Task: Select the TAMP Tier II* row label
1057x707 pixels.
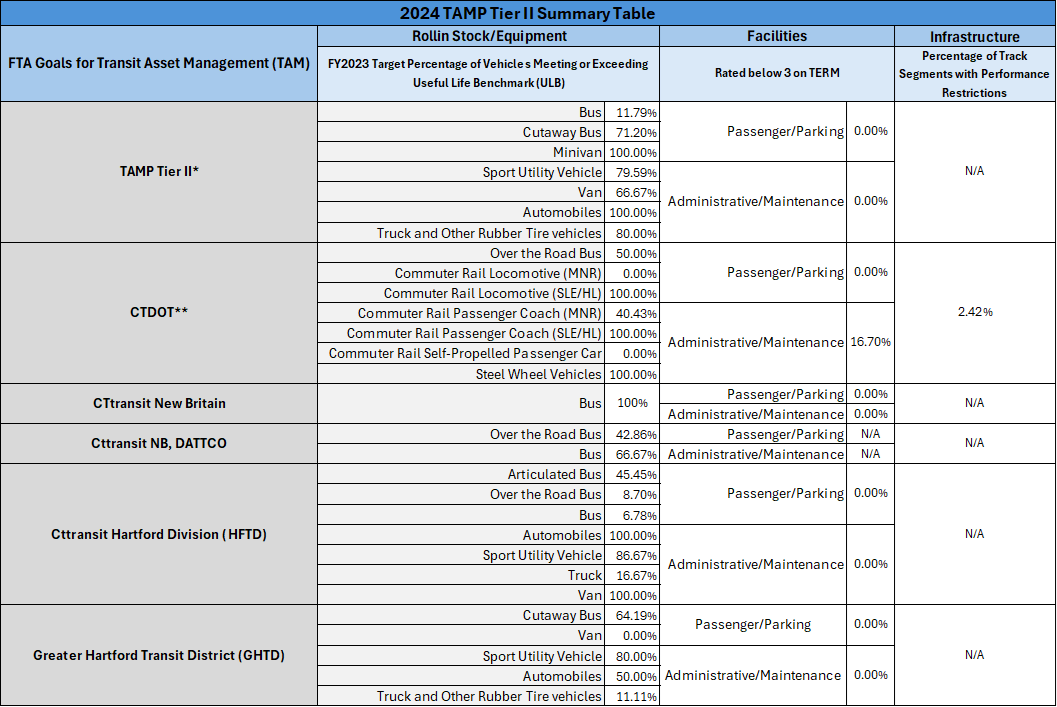Action: click(159, 171)
